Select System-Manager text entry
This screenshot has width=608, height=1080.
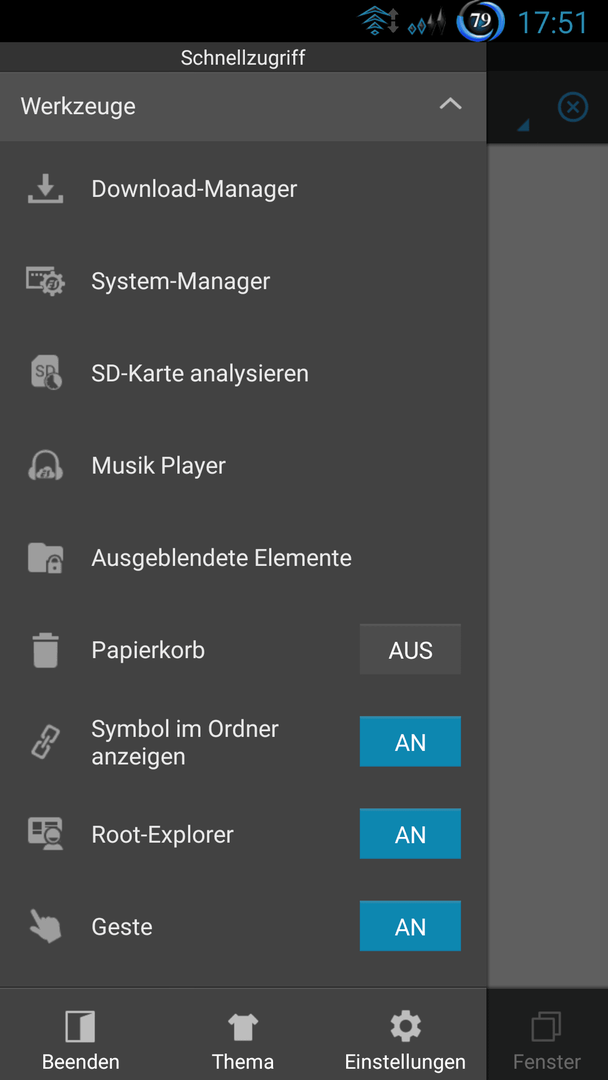click(x=180, y=281)
